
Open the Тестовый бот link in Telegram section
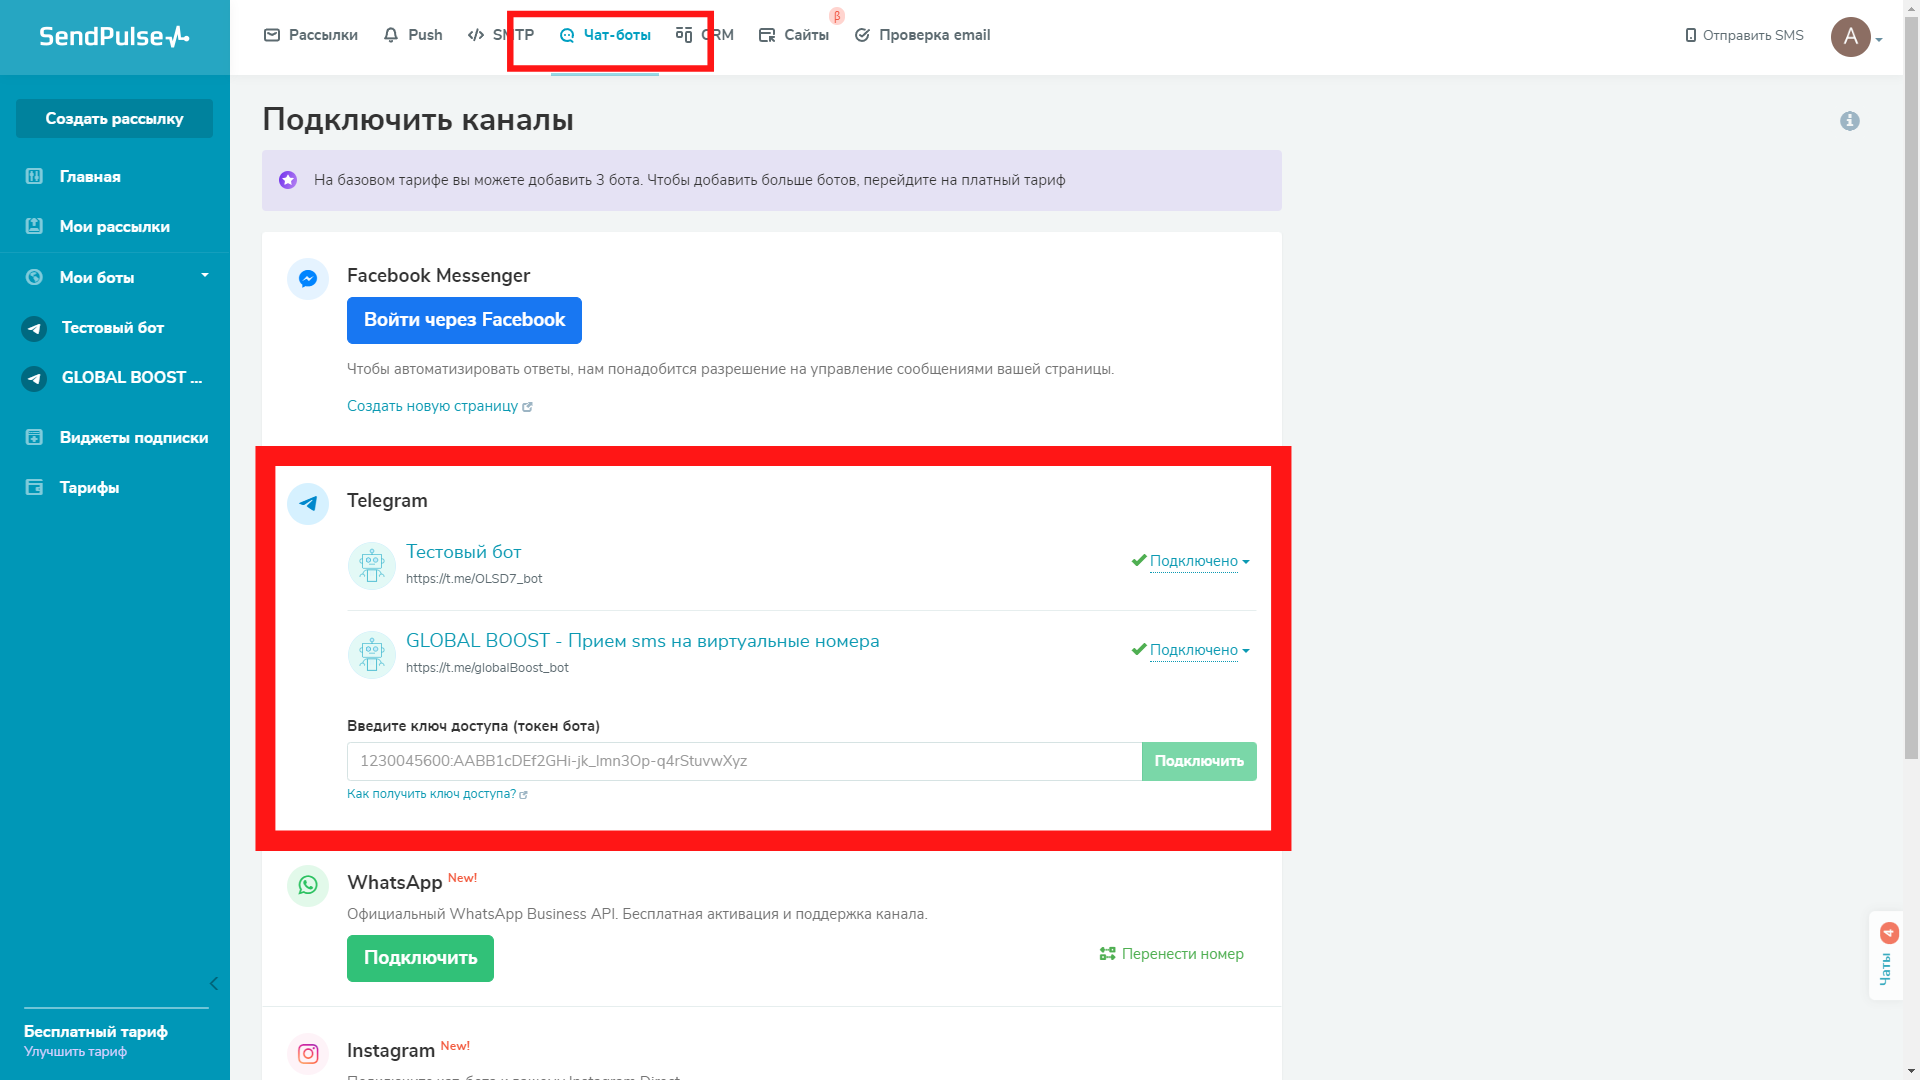[463, 552]
